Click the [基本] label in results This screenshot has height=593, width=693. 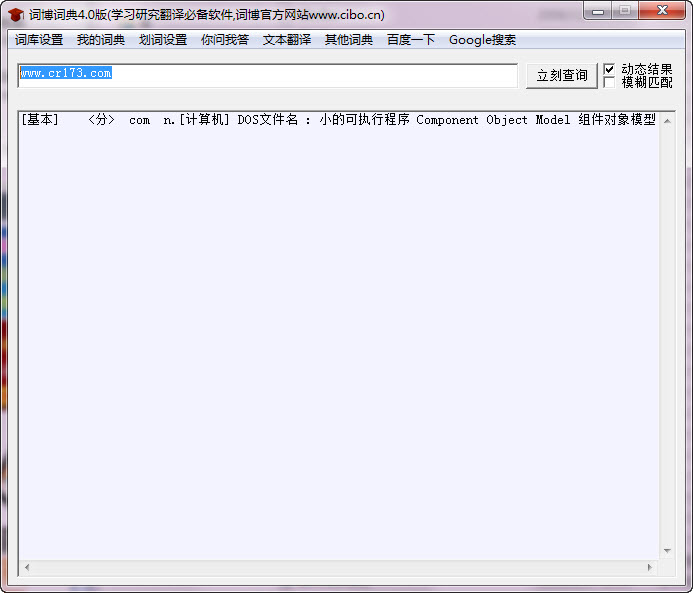pyautogui.click(x=40, y=119)
